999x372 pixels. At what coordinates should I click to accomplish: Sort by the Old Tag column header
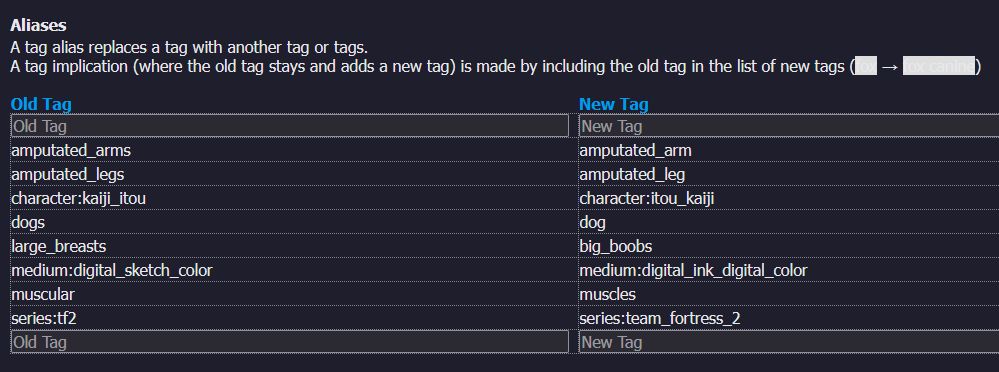[41, 104]
